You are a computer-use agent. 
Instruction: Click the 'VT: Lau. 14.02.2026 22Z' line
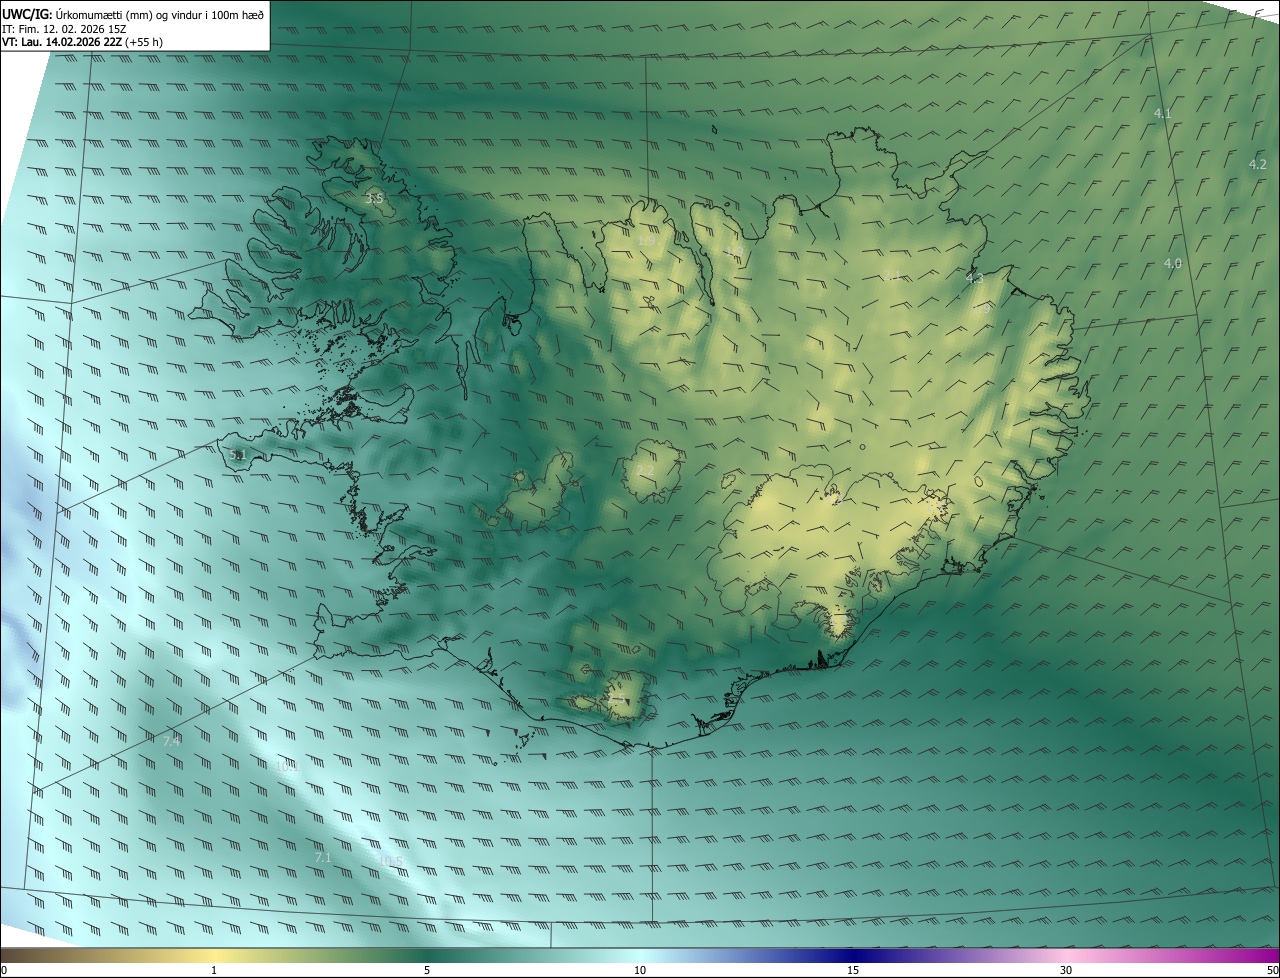point(82,42)
